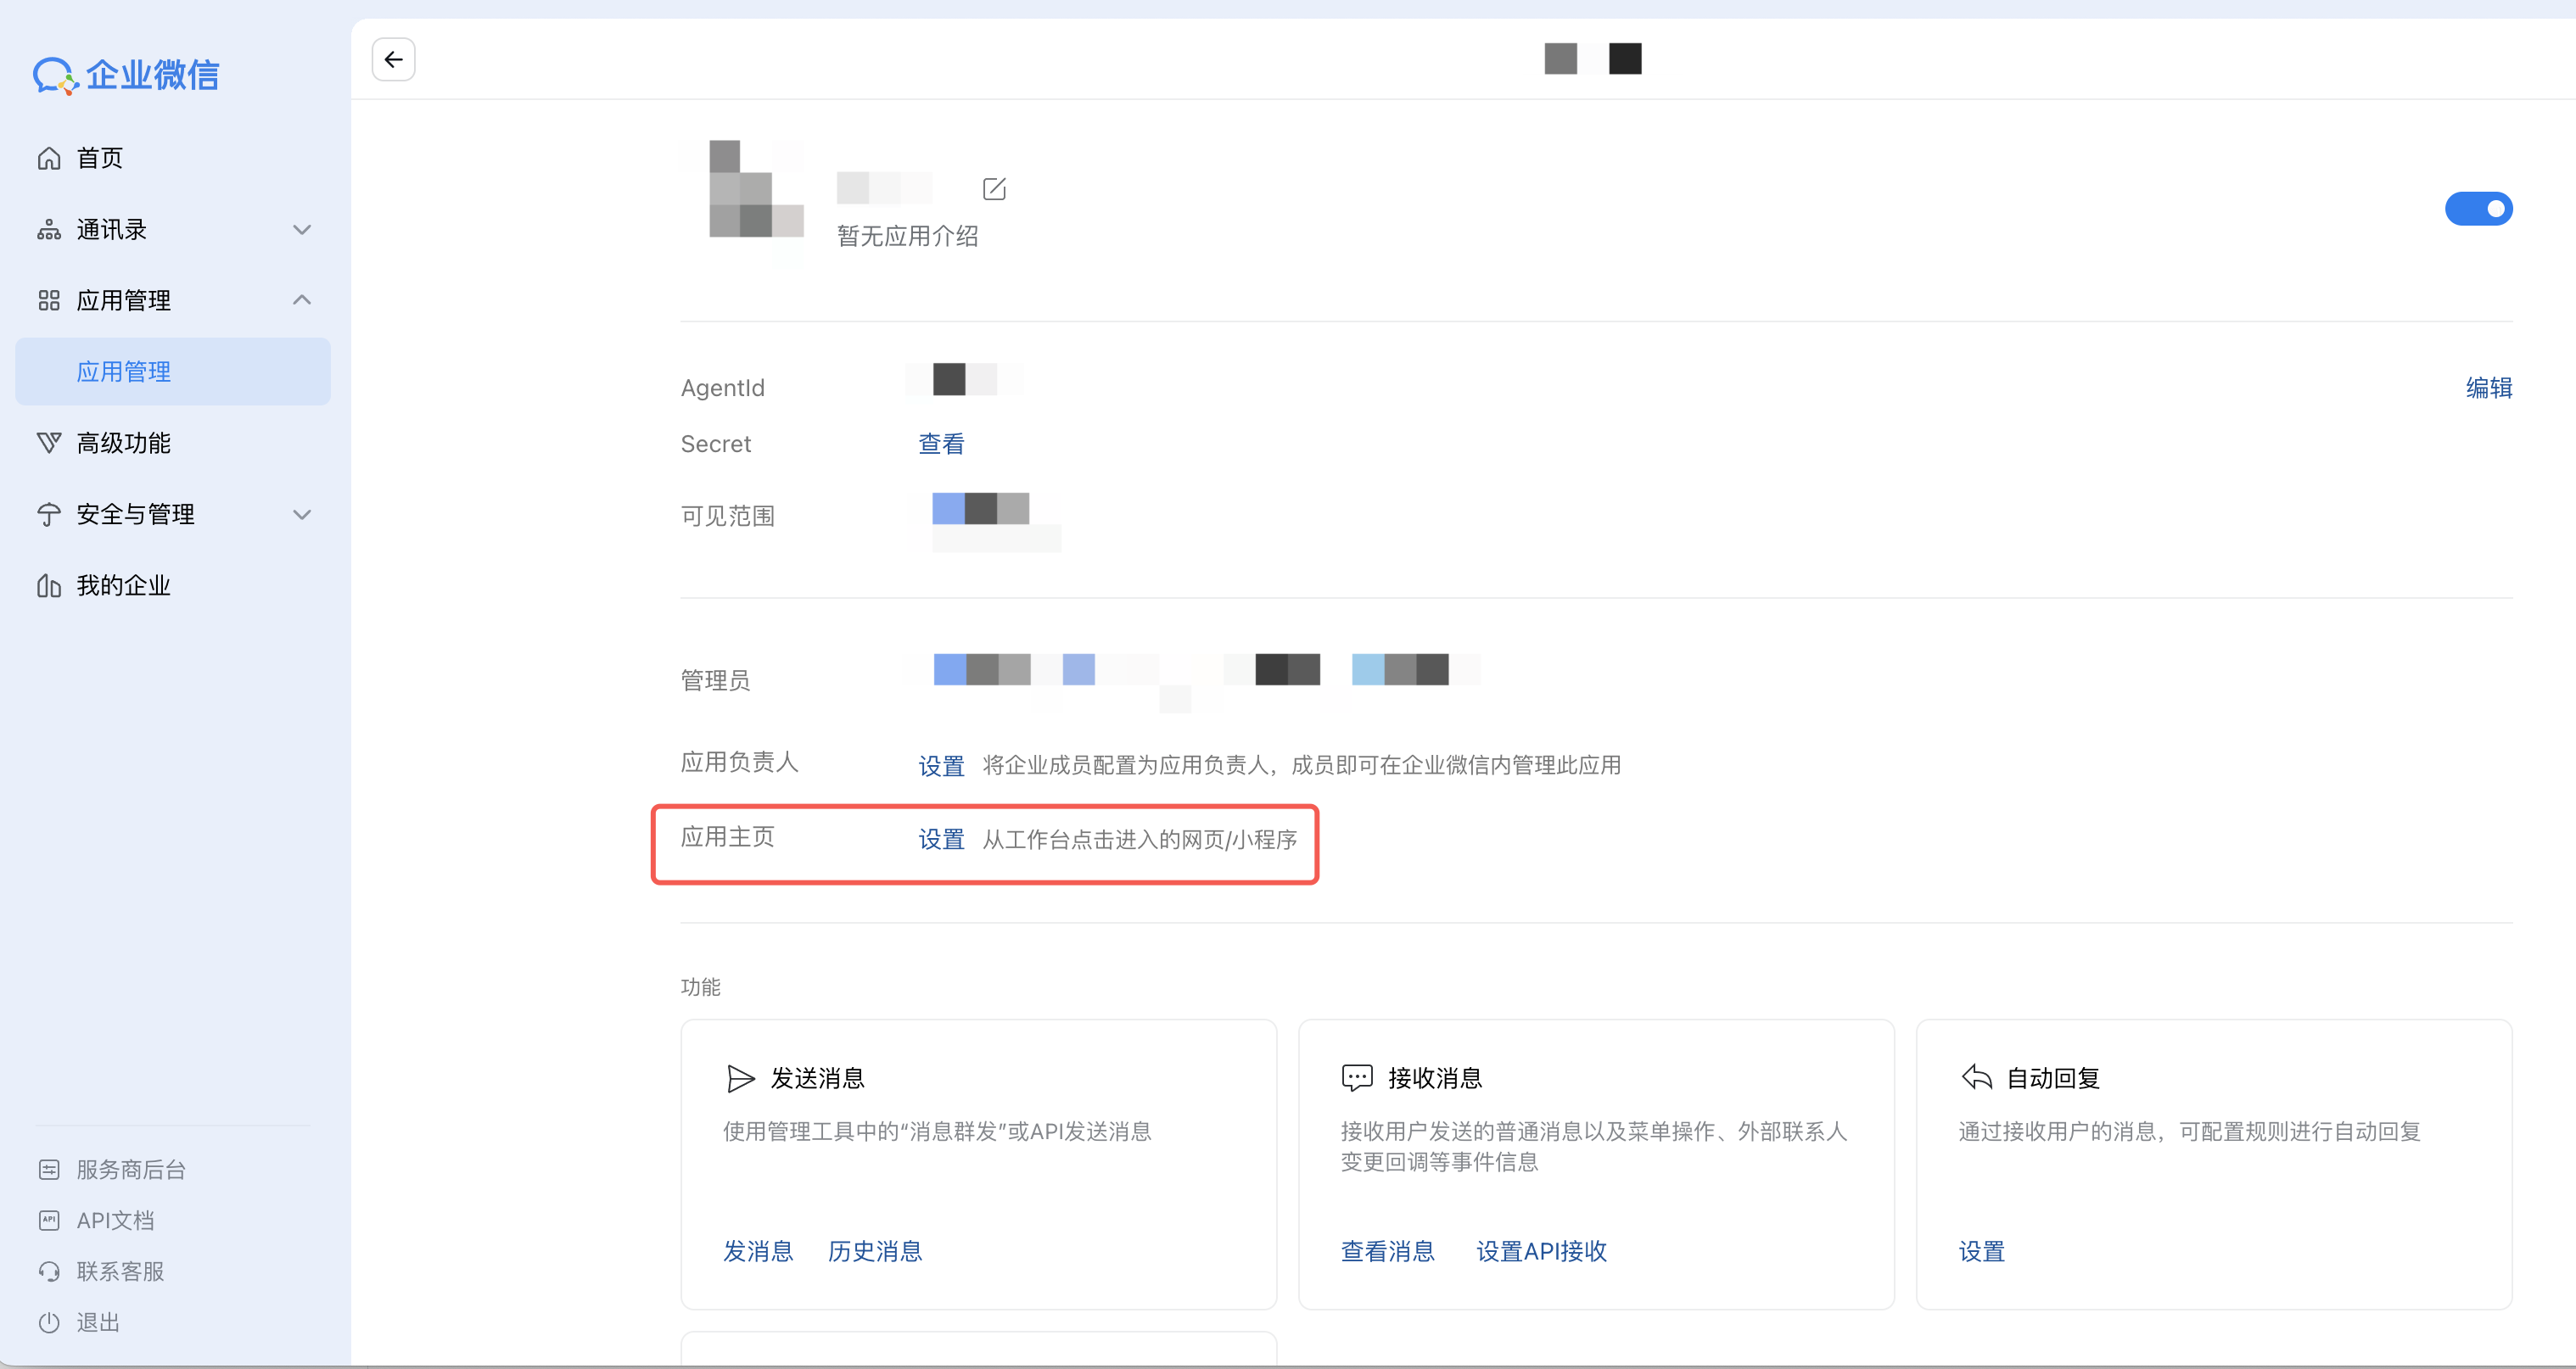Click 设置 link for 应用主页

941,839
